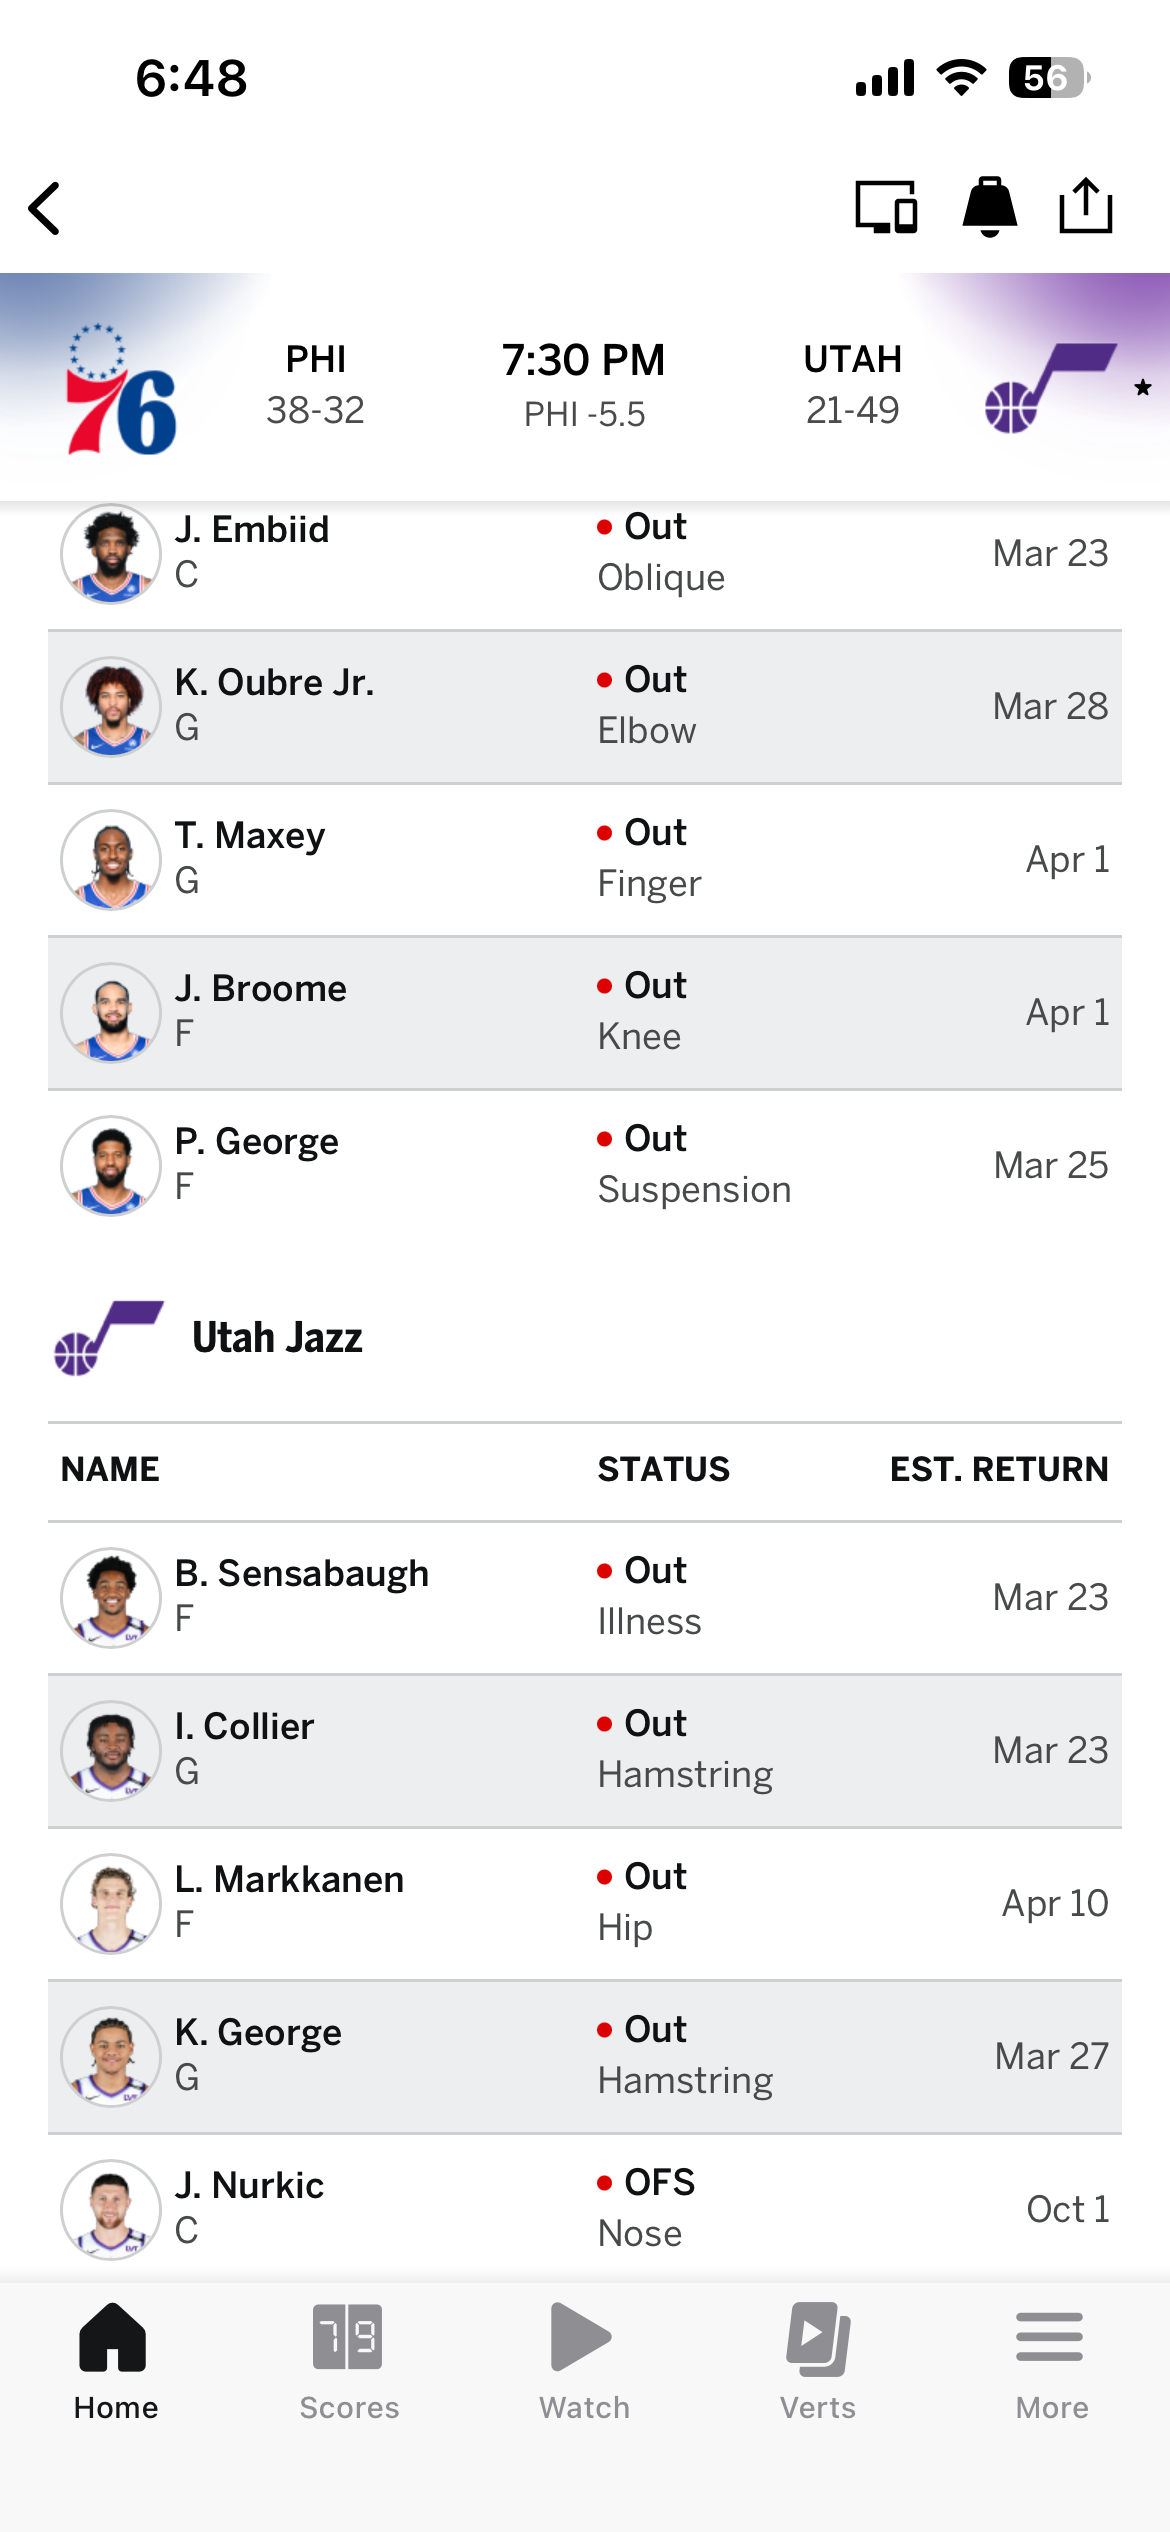Open P. George player name
The height and width of the screenshot is (2532, 1170).
(256, 1142)
